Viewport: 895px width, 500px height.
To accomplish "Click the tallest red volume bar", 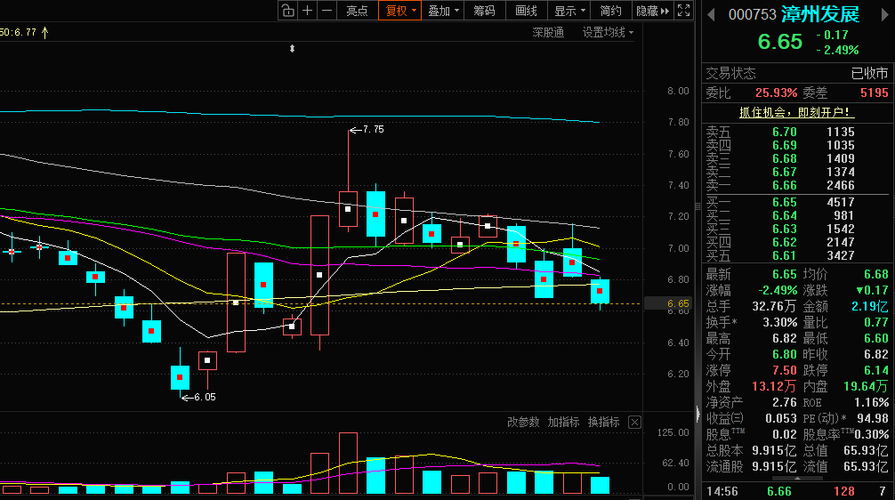I will pos(348,463).
